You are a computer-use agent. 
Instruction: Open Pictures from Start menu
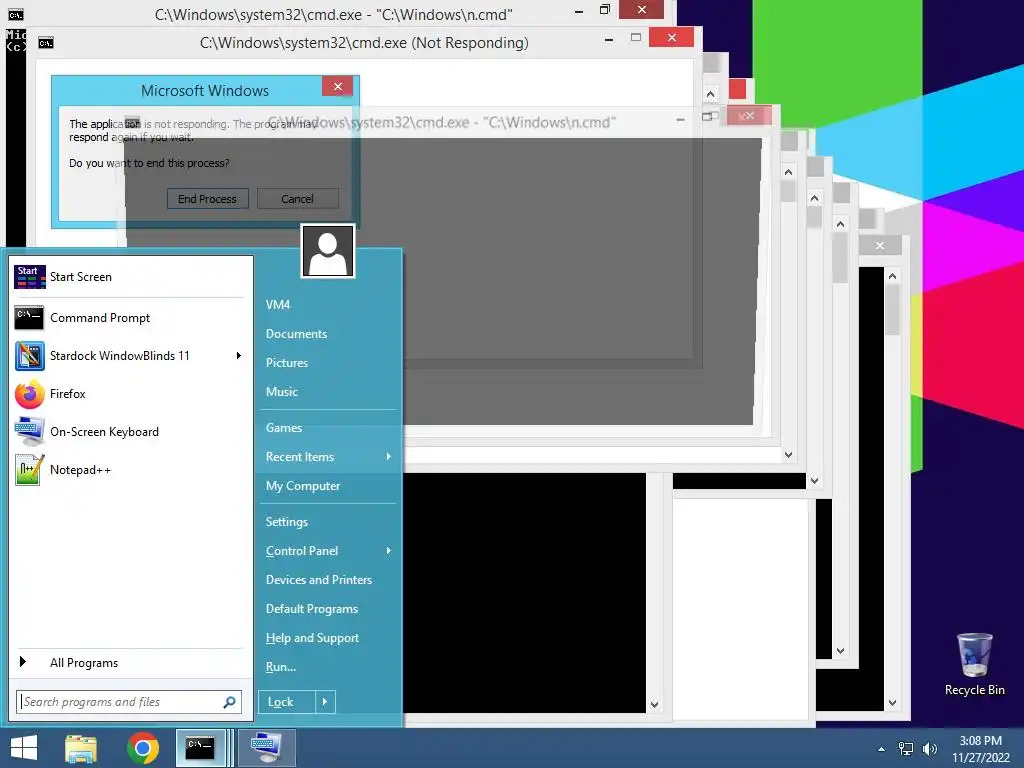tap(287, 362)
